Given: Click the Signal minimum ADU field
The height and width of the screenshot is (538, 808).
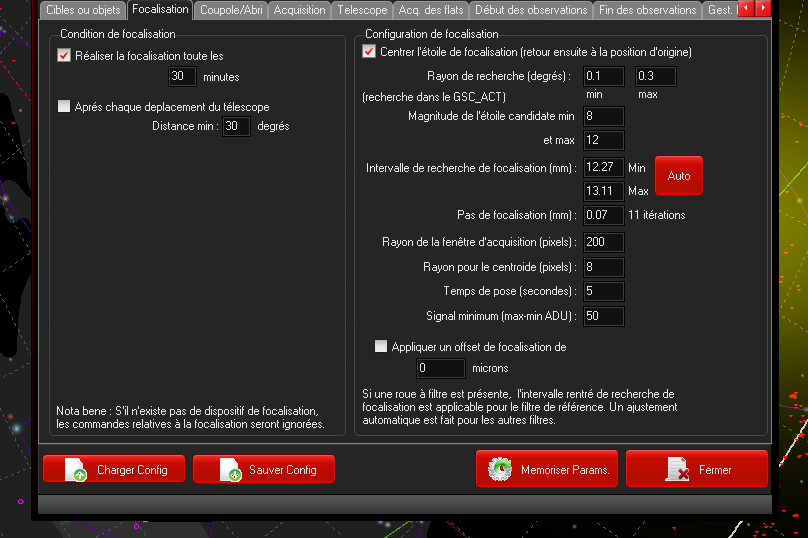Looking at the screenshot, I should pos(603,316).
